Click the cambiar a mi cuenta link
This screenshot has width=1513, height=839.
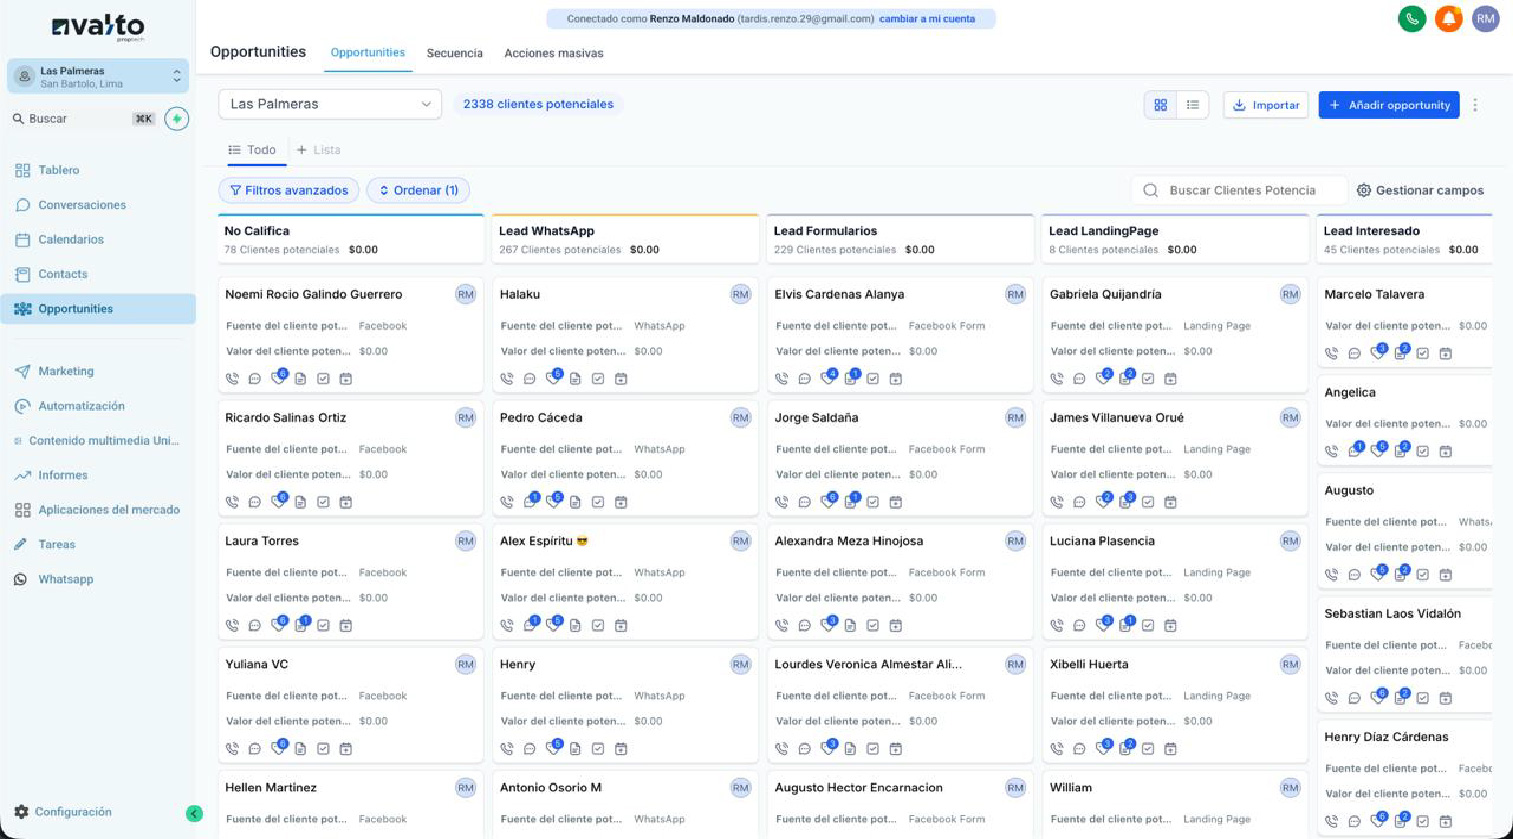click(x=926, y=19)
